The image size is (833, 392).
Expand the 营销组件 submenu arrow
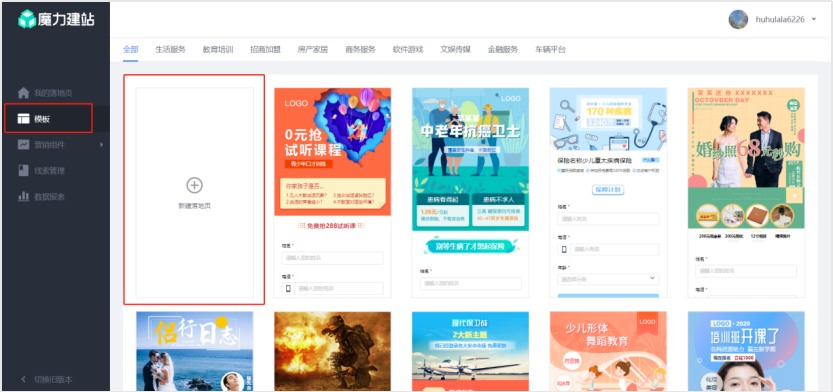point(101,144)
